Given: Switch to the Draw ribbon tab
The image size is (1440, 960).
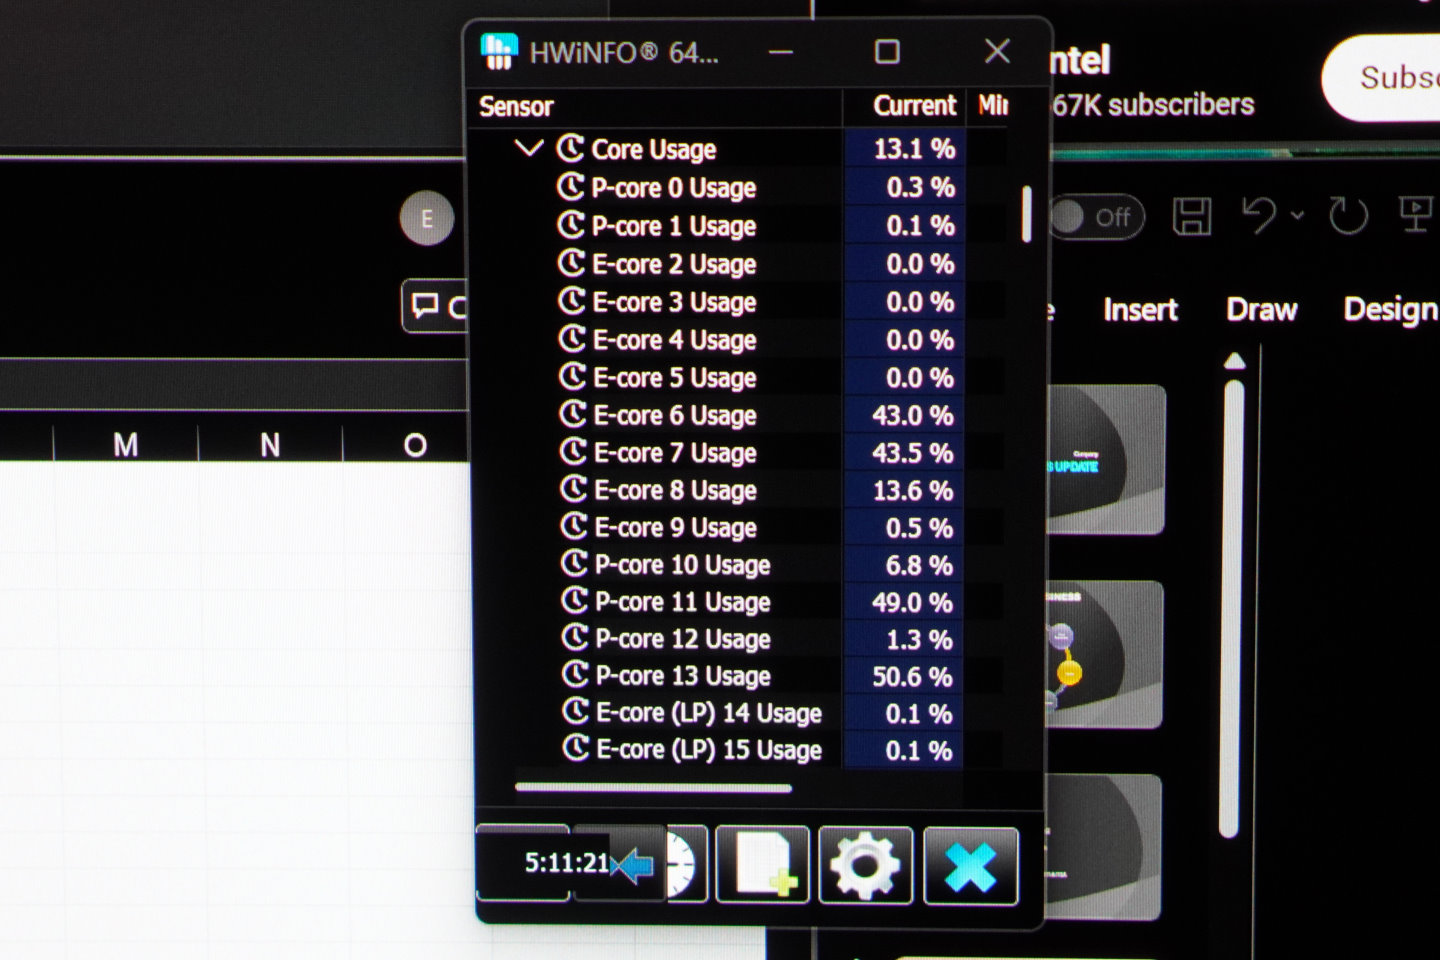Looking at the screenshot, I should 1261,310.
